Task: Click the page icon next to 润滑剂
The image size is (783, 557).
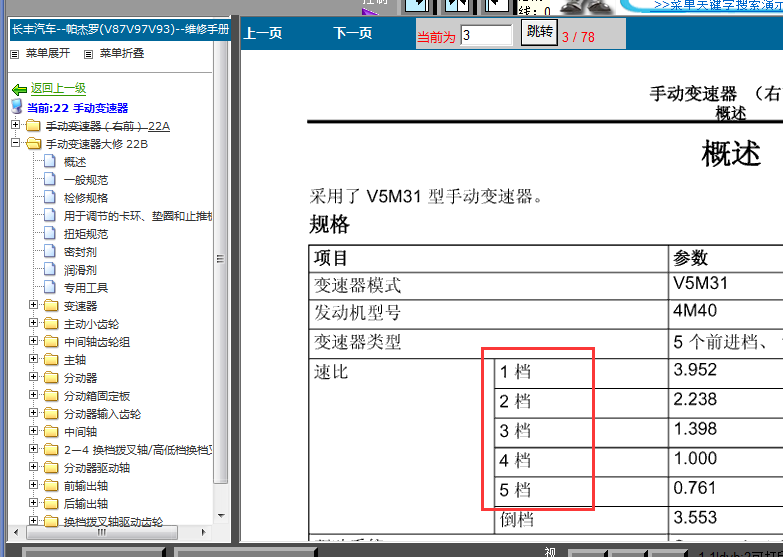Action: point(49,269)
